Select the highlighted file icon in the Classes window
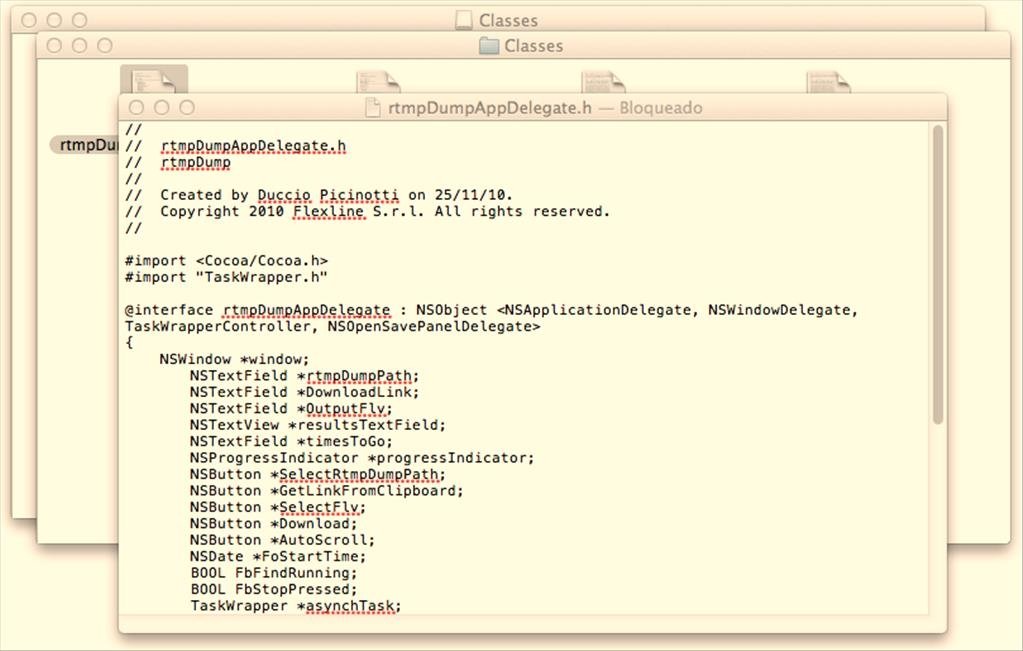Viewport: 1023px width, 651px height. pos(154,80)
